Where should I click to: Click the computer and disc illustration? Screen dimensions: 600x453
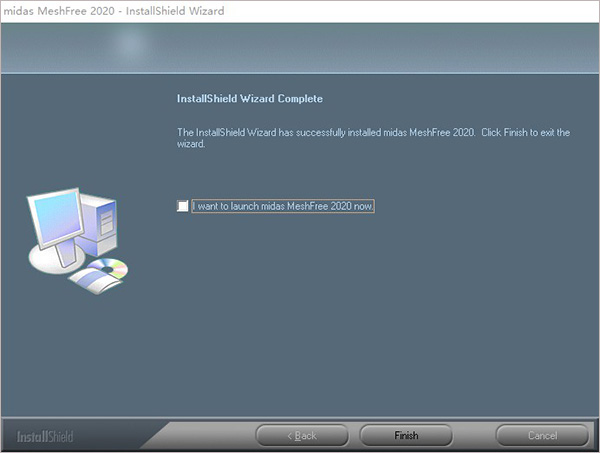point(78,241)
